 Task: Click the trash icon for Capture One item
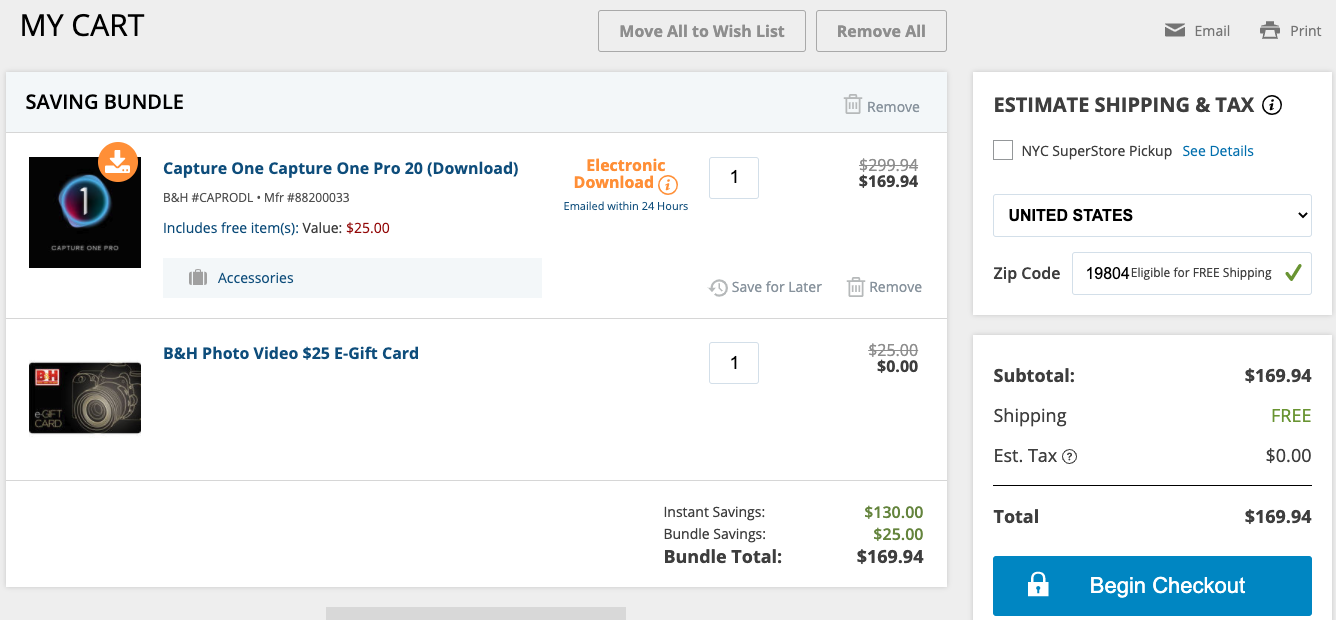pyautogui.click(x=856, y=287)
